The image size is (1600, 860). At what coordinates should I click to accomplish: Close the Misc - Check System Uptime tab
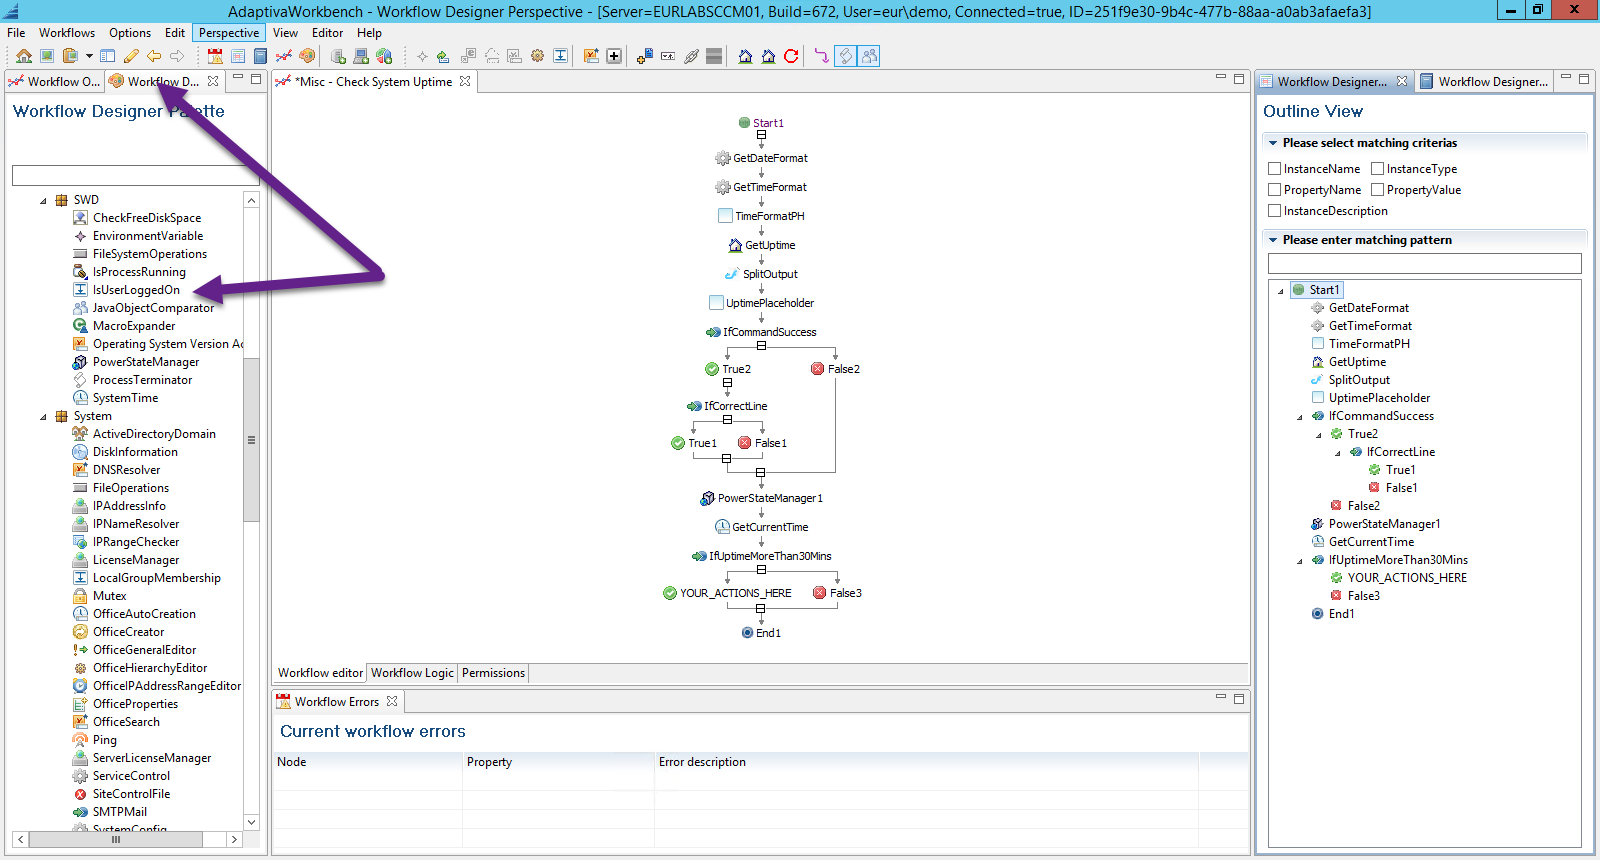[x=465, y=82]
